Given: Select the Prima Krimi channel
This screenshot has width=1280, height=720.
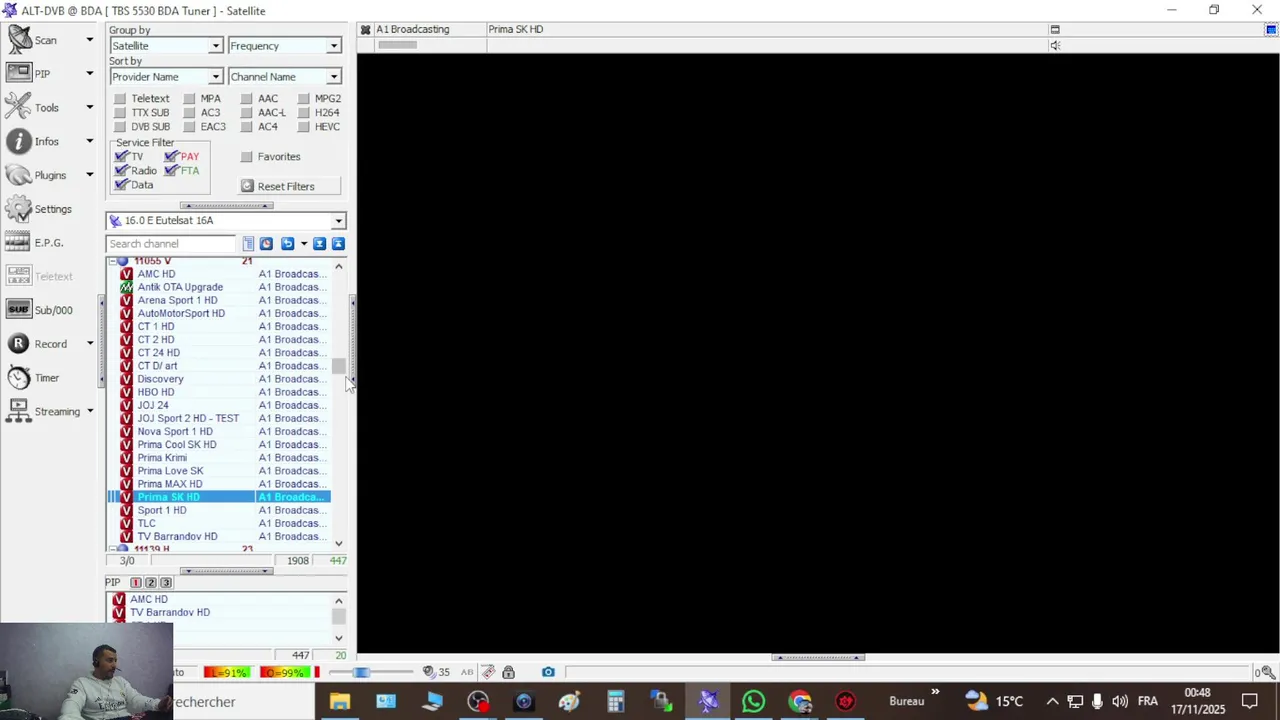Looking at the screenshot, I should coord(162,457).
